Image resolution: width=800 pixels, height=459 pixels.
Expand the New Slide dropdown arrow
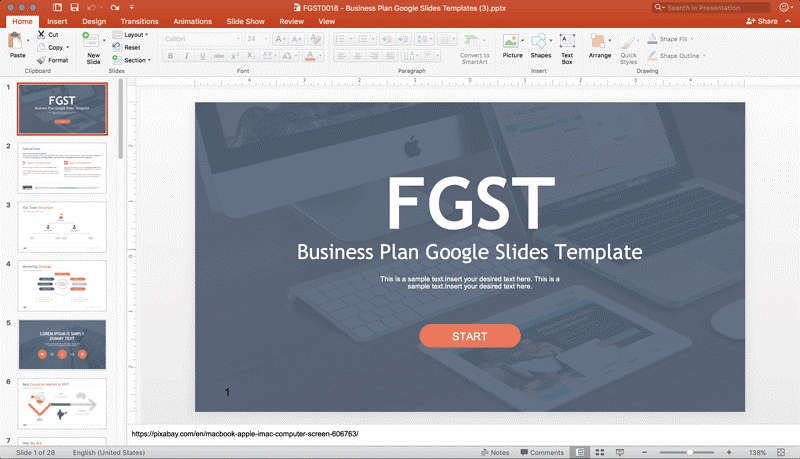tap(104, 40)
